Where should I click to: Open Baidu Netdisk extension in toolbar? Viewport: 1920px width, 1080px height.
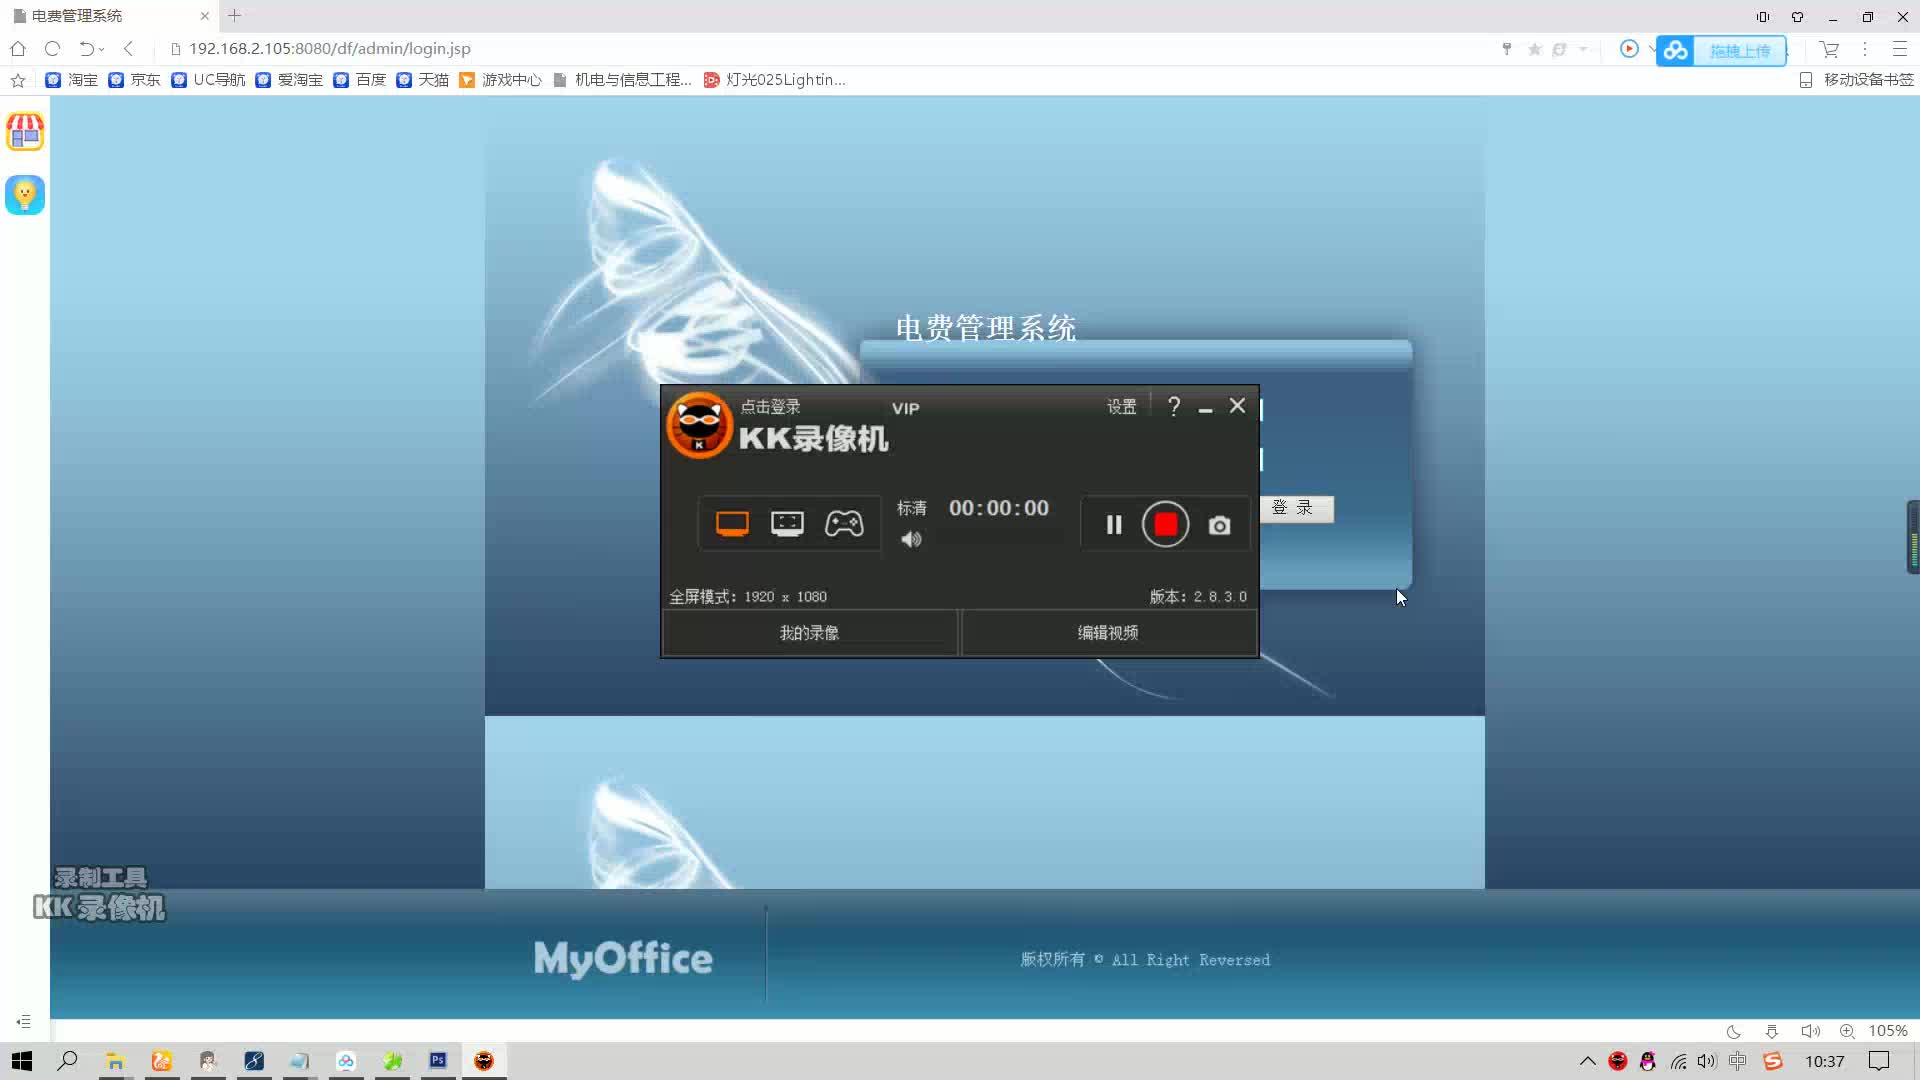click(x=1676, y=49)
